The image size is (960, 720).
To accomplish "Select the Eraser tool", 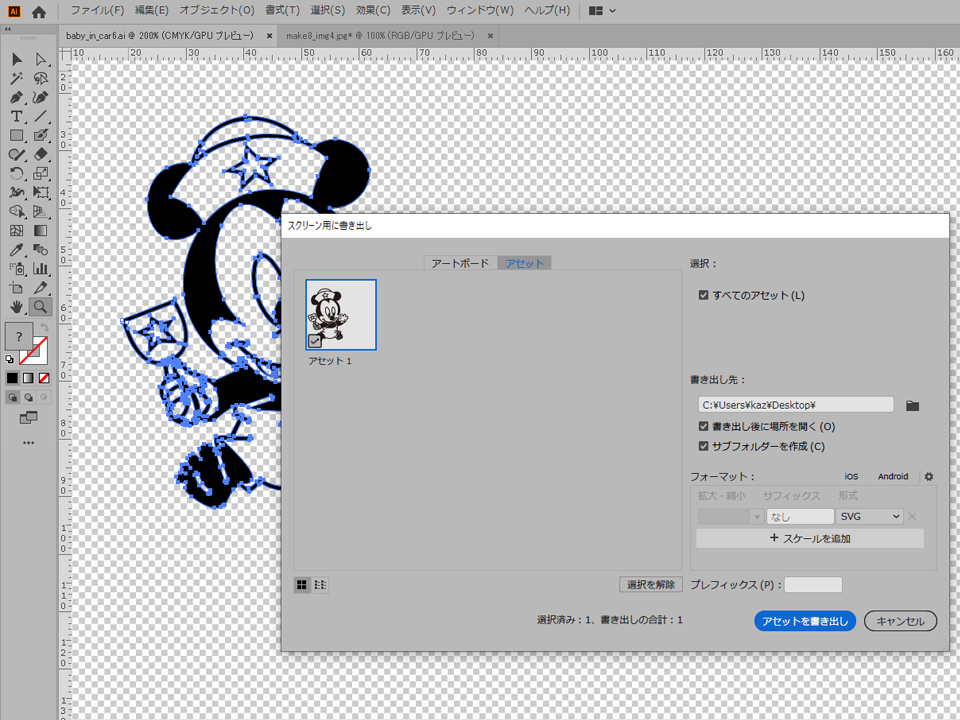I will click(x=40, y=154).
